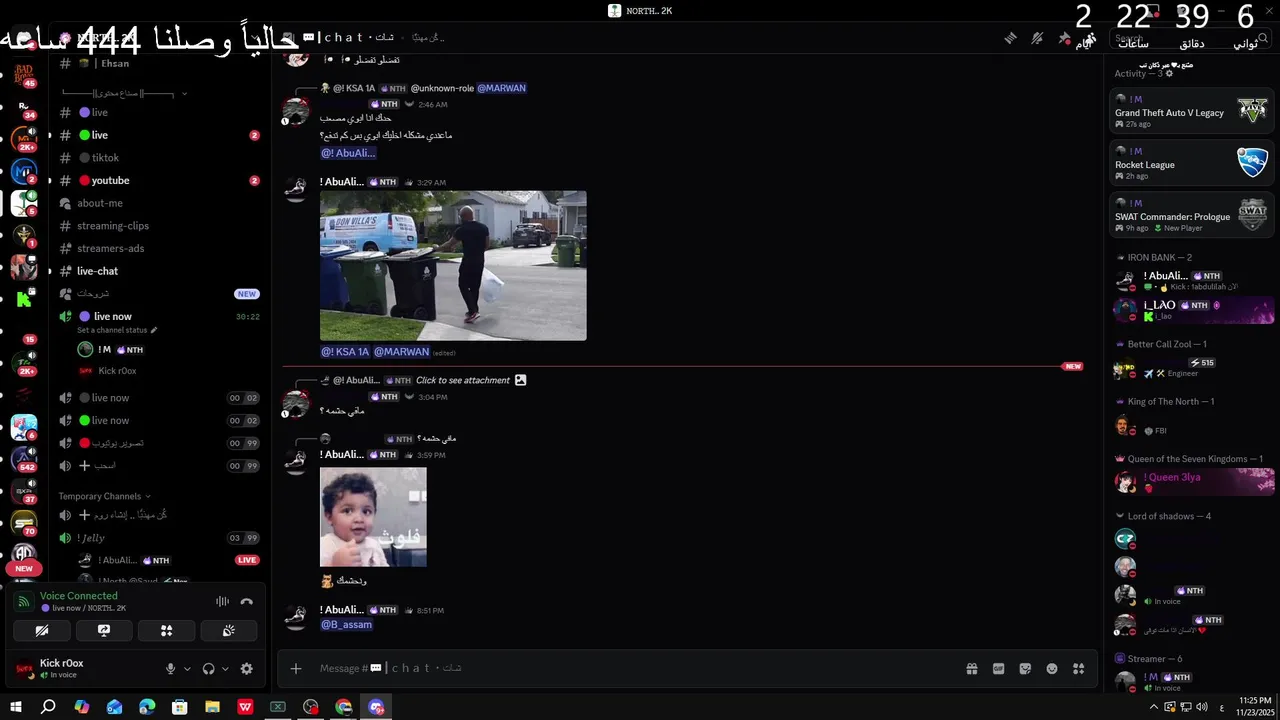
Task: Start screen share in voice panel
Action: (104, 630)
